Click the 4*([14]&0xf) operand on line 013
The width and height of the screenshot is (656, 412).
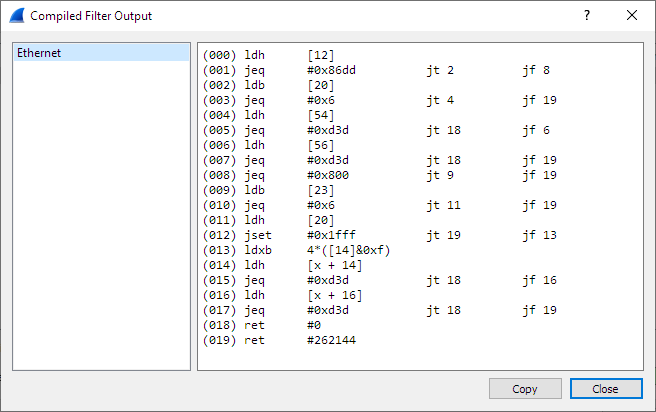(x=351, y=250)
